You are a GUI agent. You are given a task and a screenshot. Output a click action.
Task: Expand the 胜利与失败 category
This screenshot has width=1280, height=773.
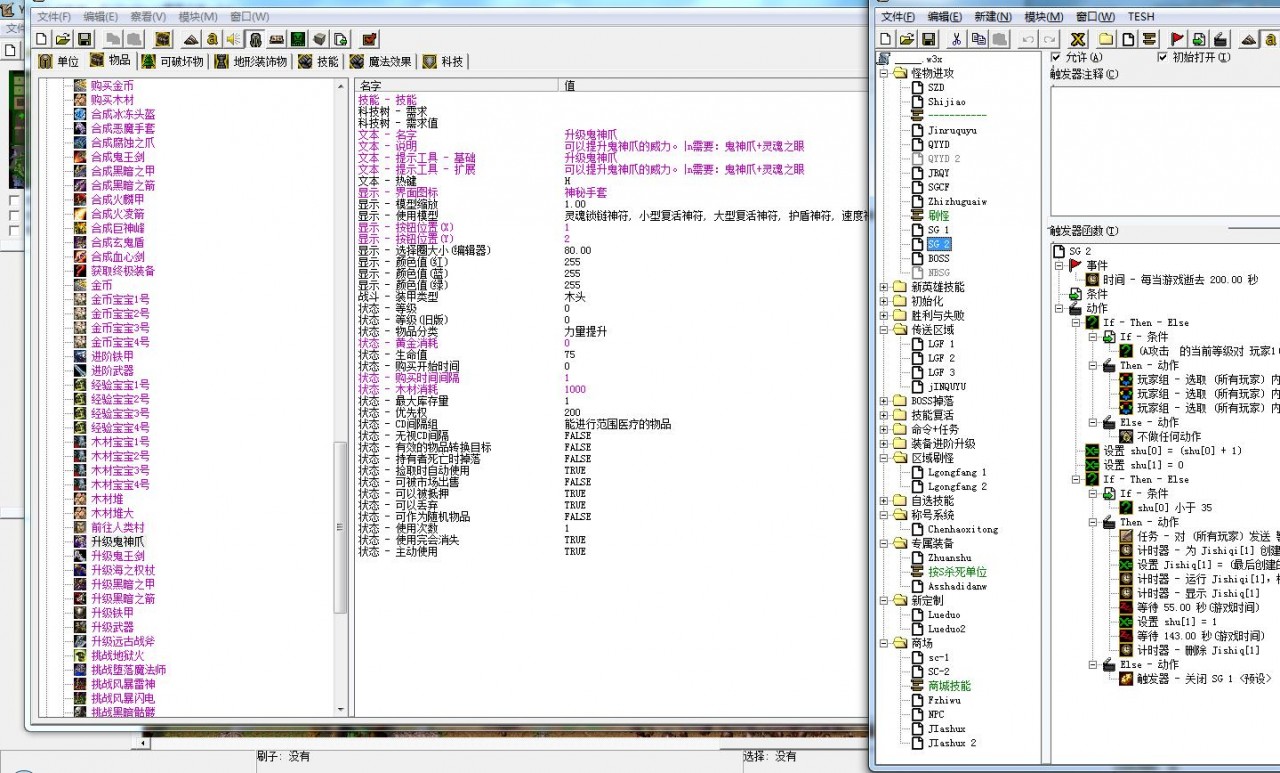tap(884, 315)
